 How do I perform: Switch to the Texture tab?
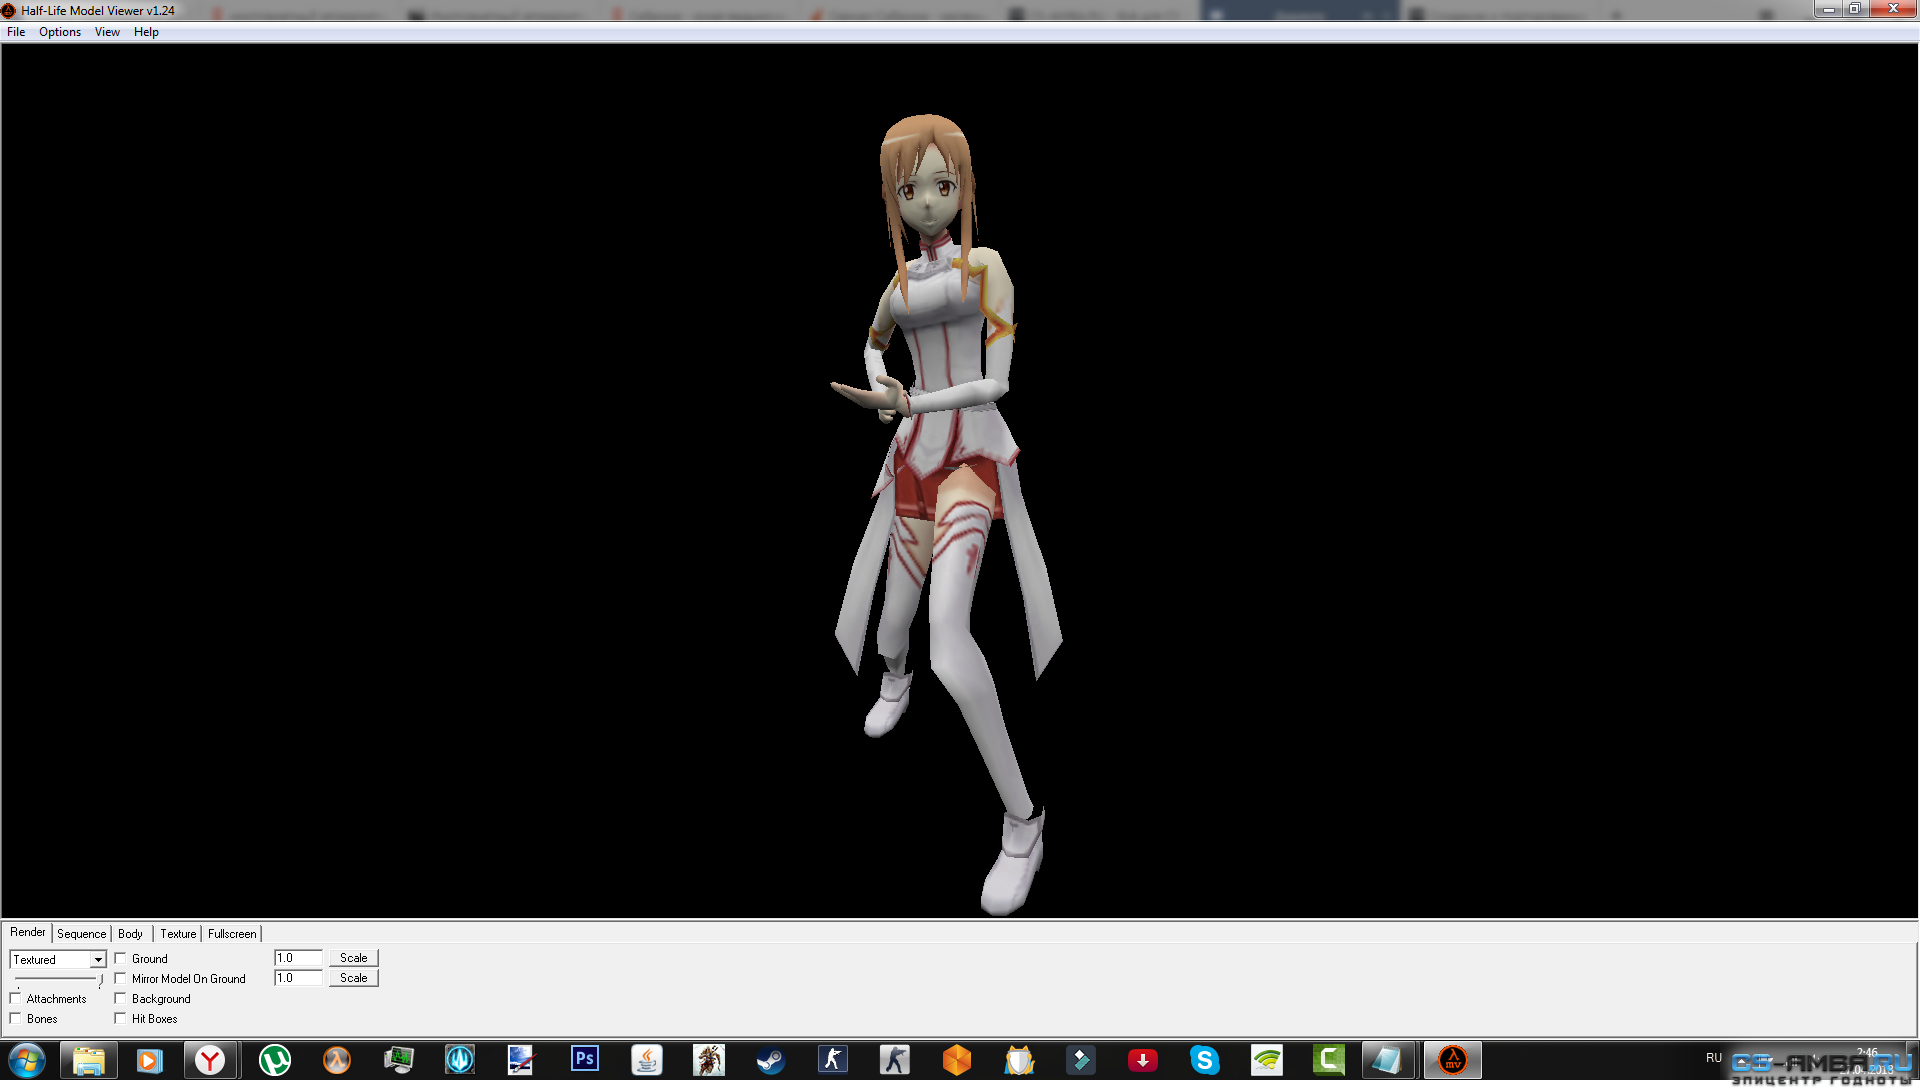[x=178, y=934]
